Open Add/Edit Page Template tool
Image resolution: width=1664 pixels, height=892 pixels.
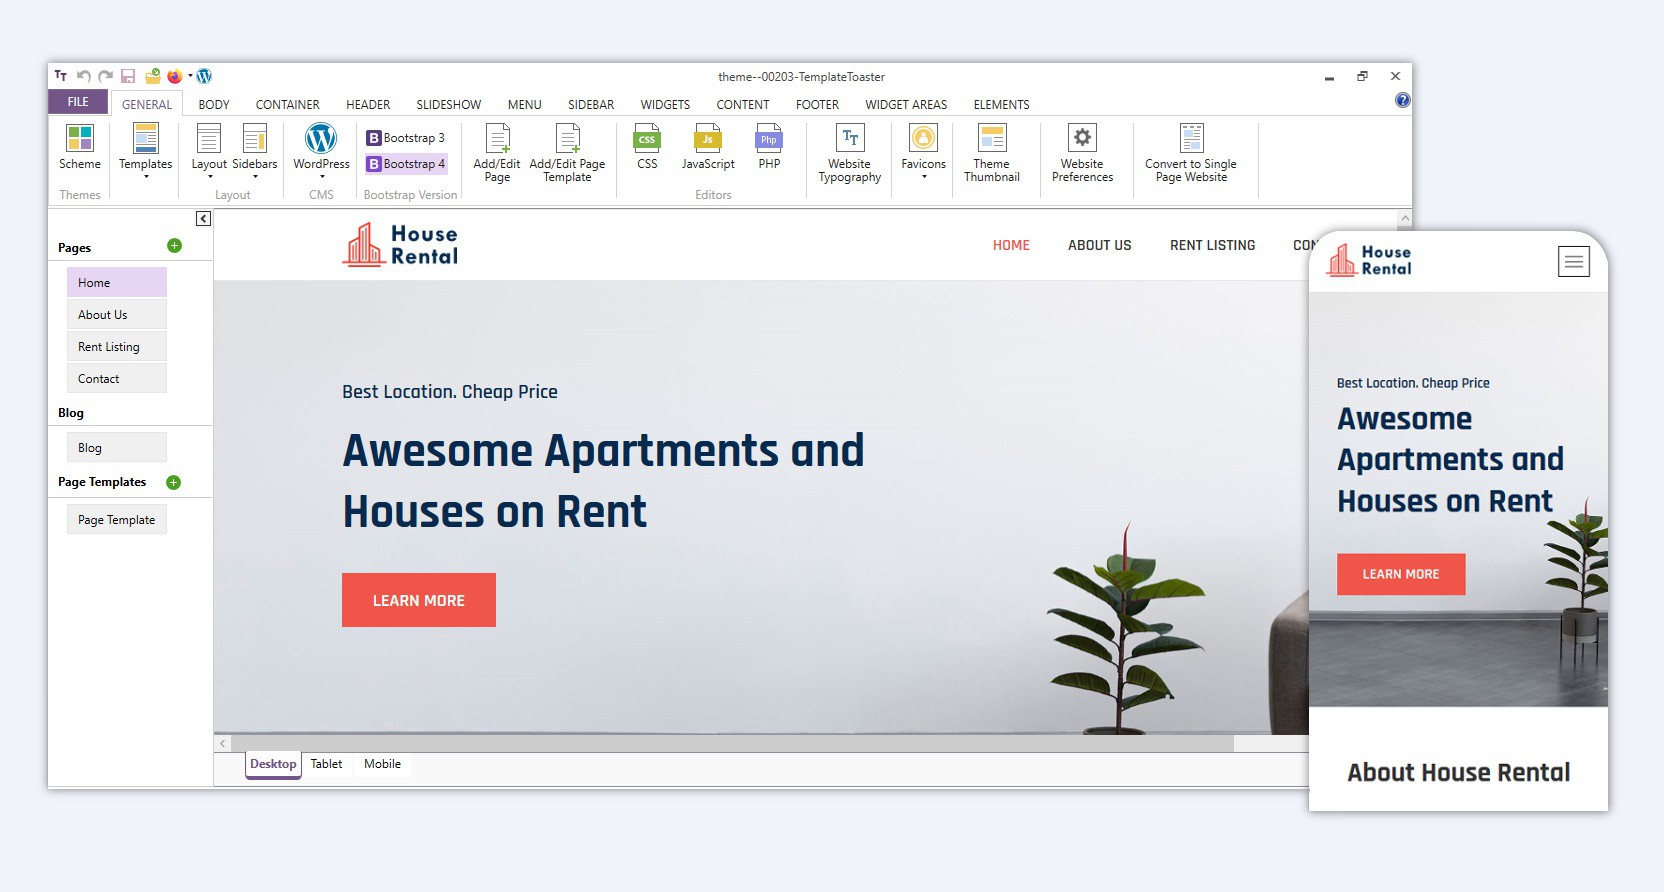click(x=567, y=152)
